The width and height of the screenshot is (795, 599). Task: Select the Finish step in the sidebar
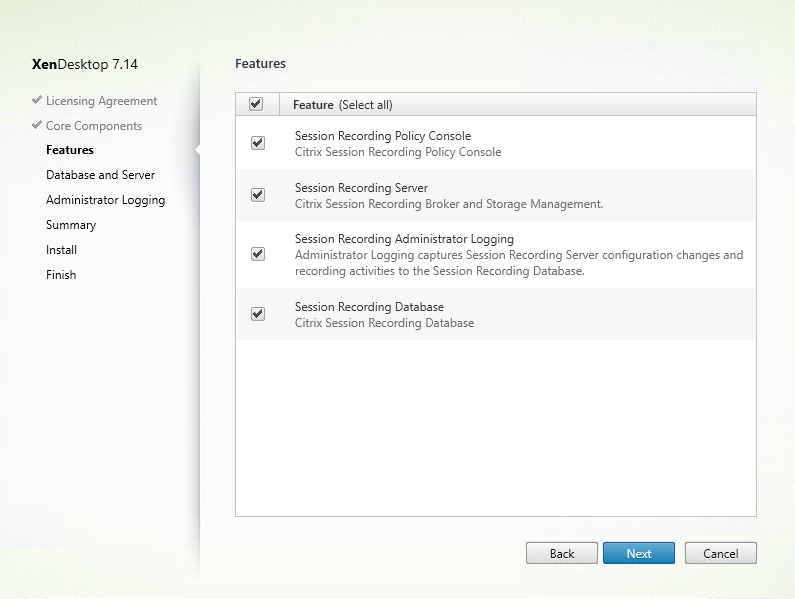click(61, 275)
